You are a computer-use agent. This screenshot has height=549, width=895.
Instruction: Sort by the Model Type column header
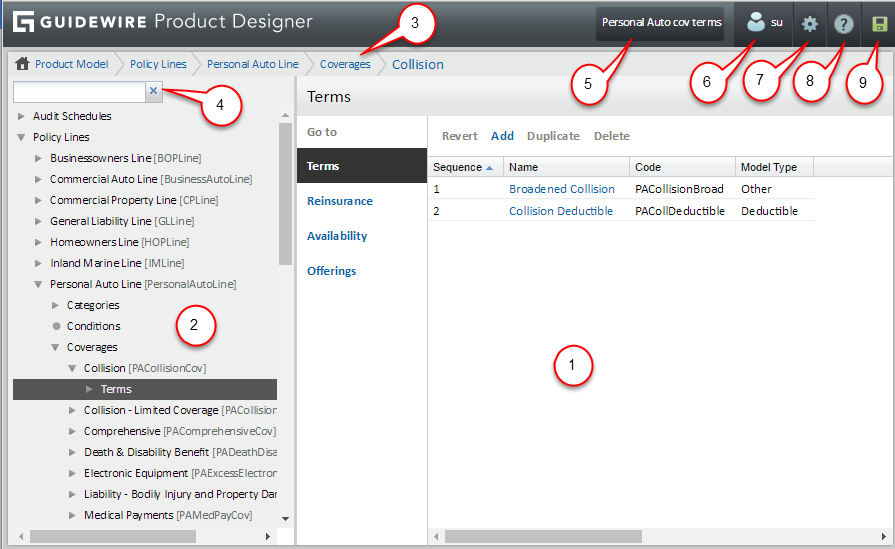click(774, 167)
